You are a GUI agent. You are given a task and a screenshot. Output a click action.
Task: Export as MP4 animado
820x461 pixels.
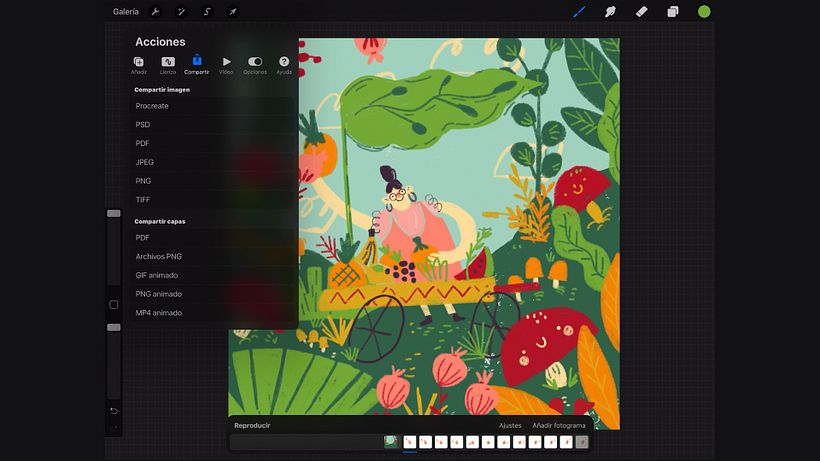click(x=212, y=313)
